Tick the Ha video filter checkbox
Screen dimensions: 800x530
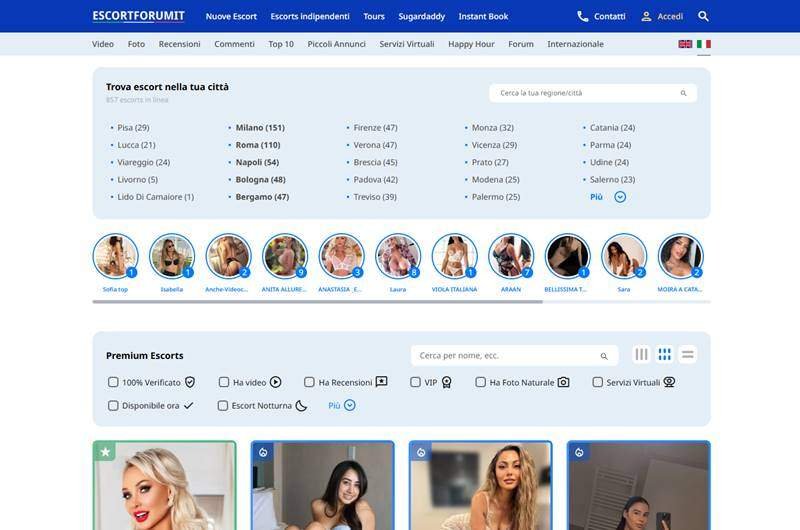[x=224, y=382]
